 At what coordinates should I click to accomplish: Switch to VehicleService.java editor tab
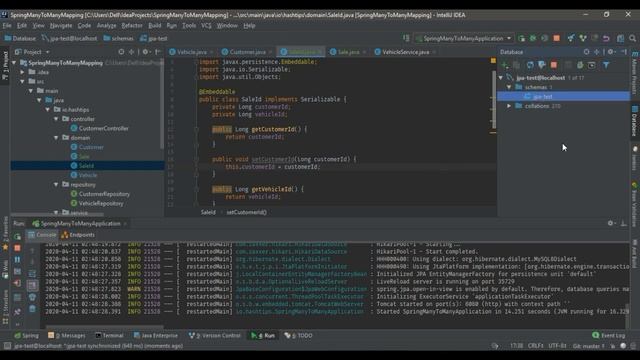[x=405, y=52]
